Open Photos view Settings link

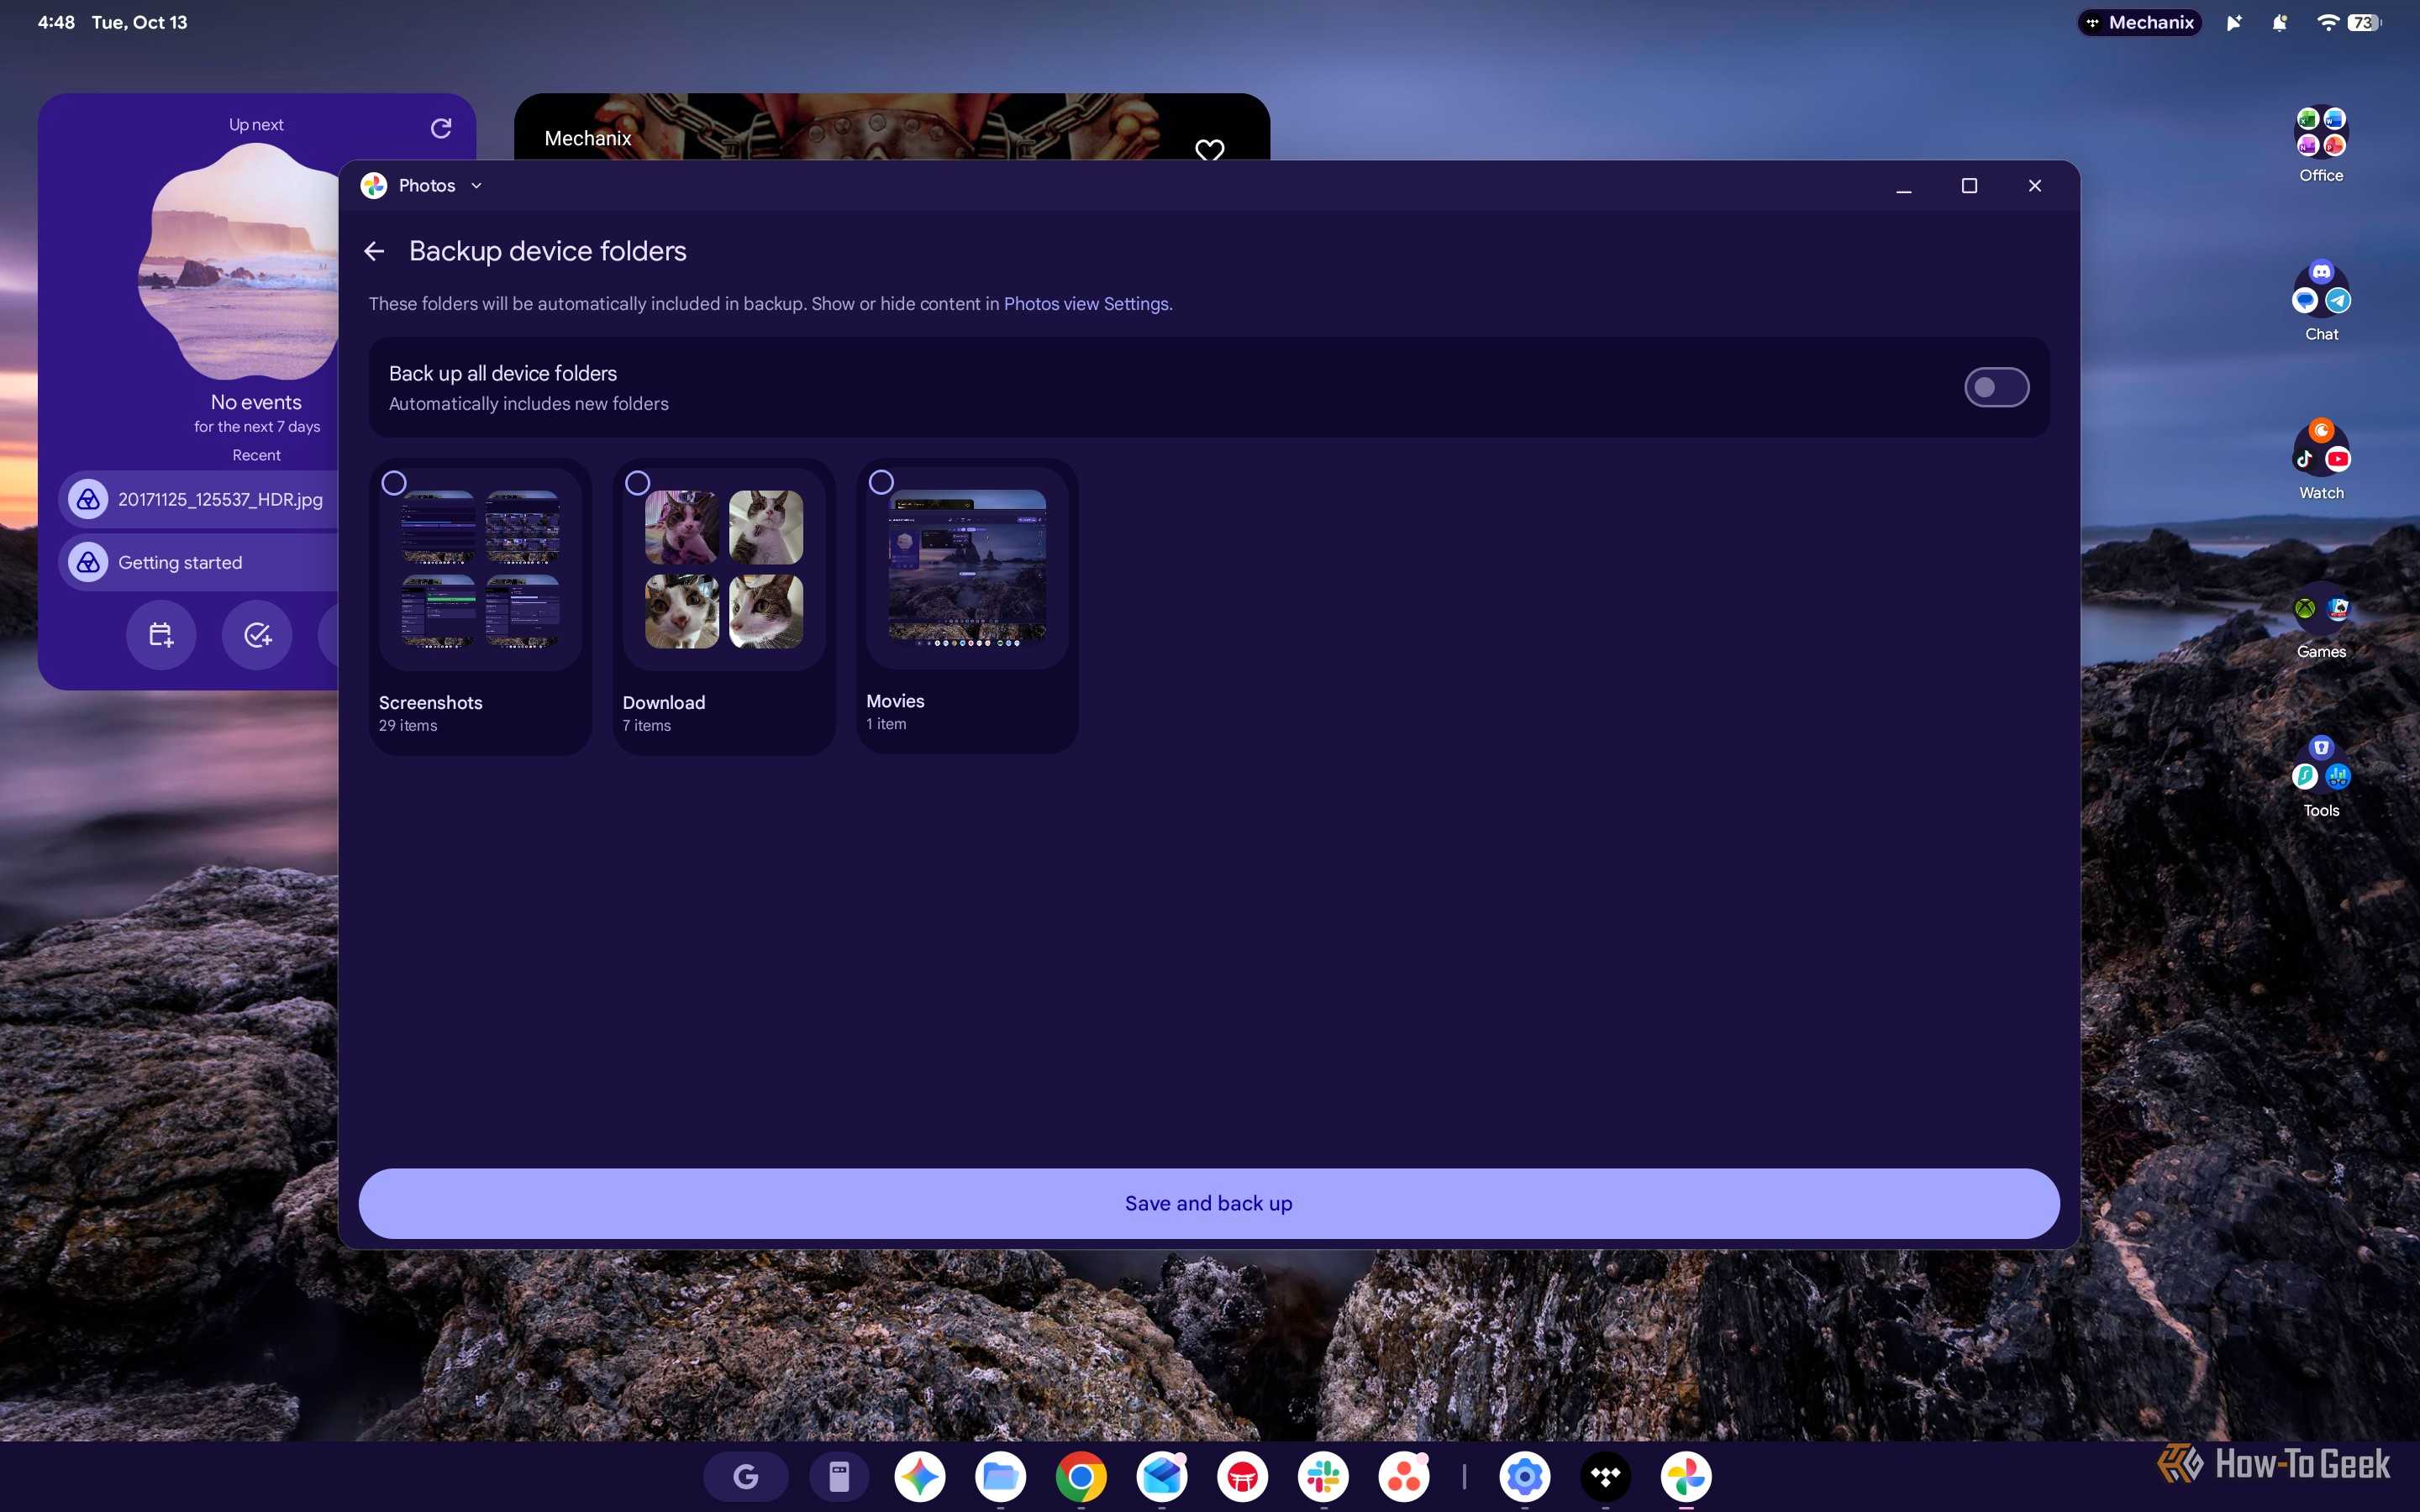(x=1086, y=304)
